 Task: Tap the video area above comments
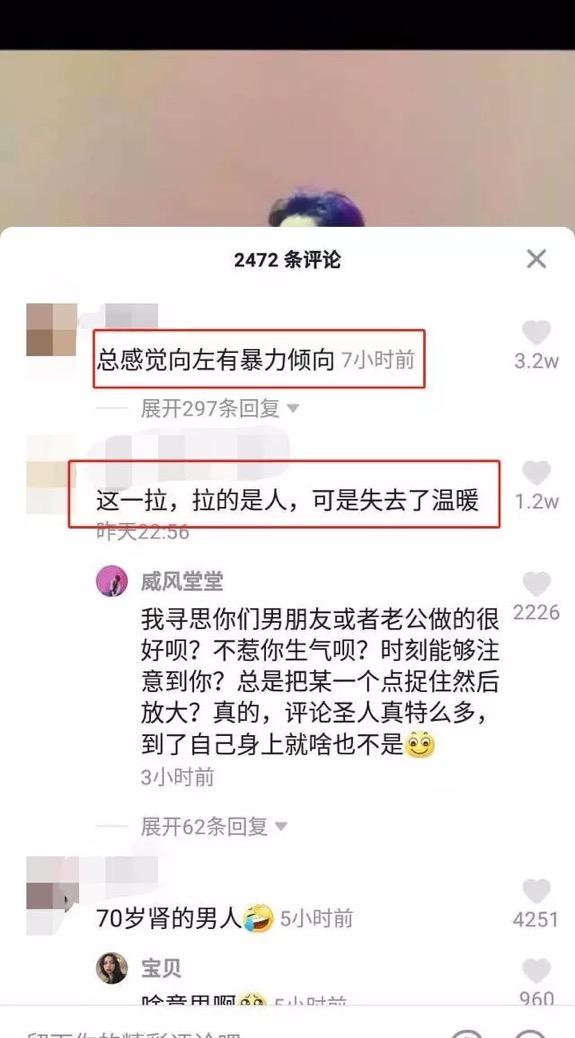point(287,138)
